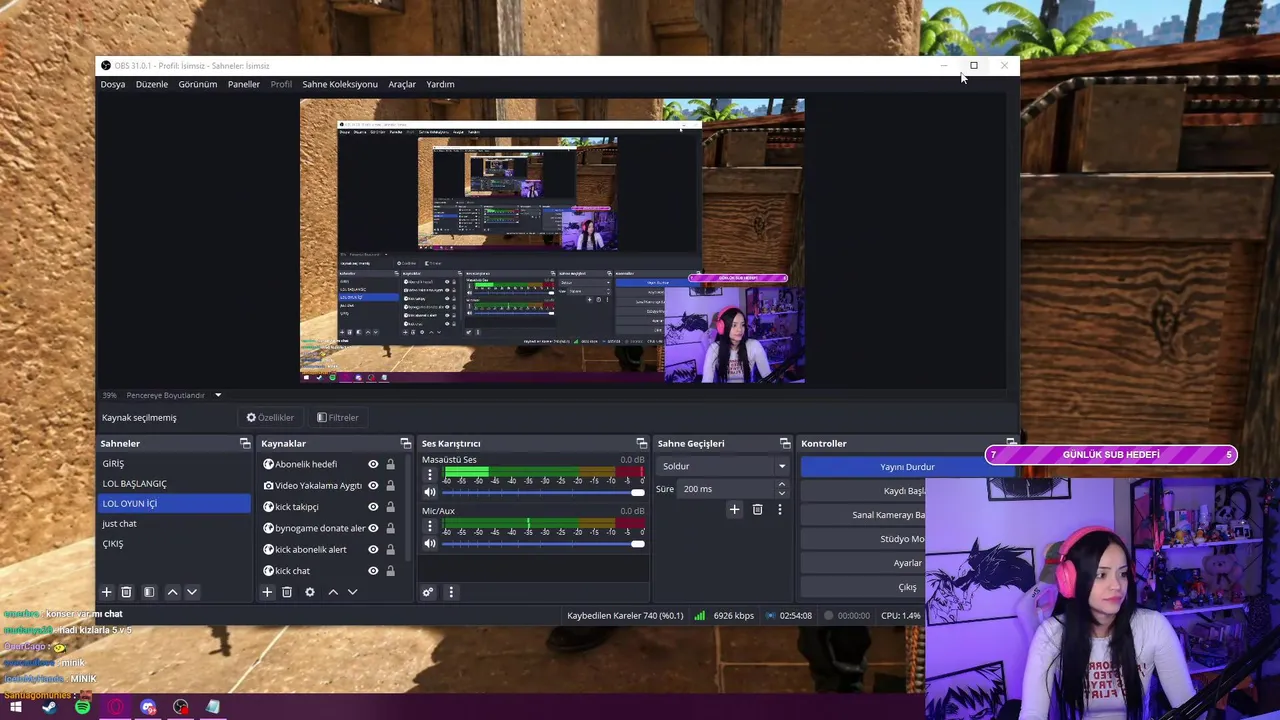Open the Windows Start button
This screenshot has height=720, width=1280.
point(16,707)
